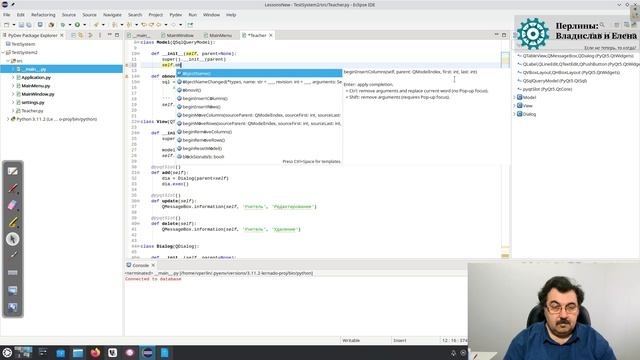Toggle Link with Editor in Package Explorer
This screenshot has height=360, width=640.
(x=81, y=36)
